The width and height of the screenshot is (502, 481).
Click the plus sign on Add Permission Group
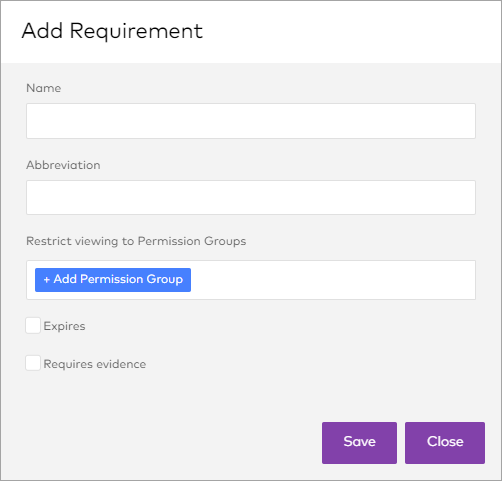[x=47, y=280]
